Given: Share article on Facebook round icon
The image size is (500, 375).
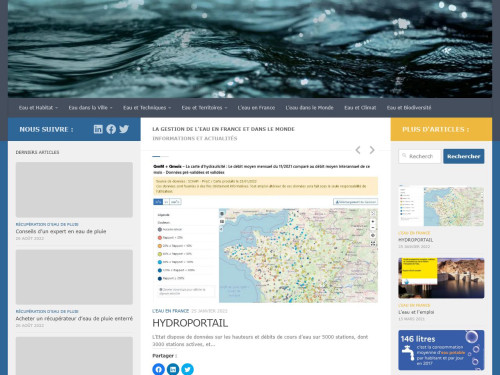Looking at the screenshot, I should pyautogui.click(x=159, y=369).
